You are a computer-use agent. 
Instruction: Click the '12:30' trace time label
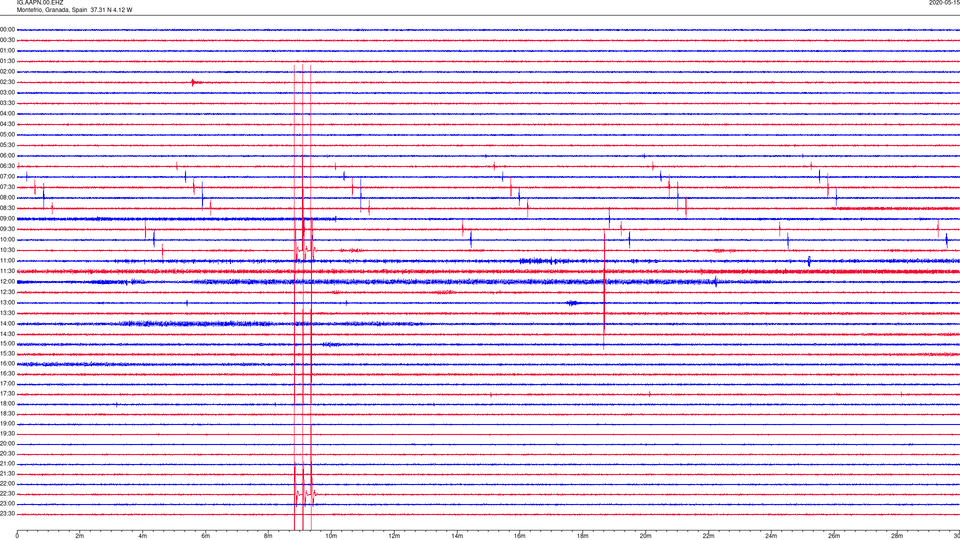(x=7, y=292)
